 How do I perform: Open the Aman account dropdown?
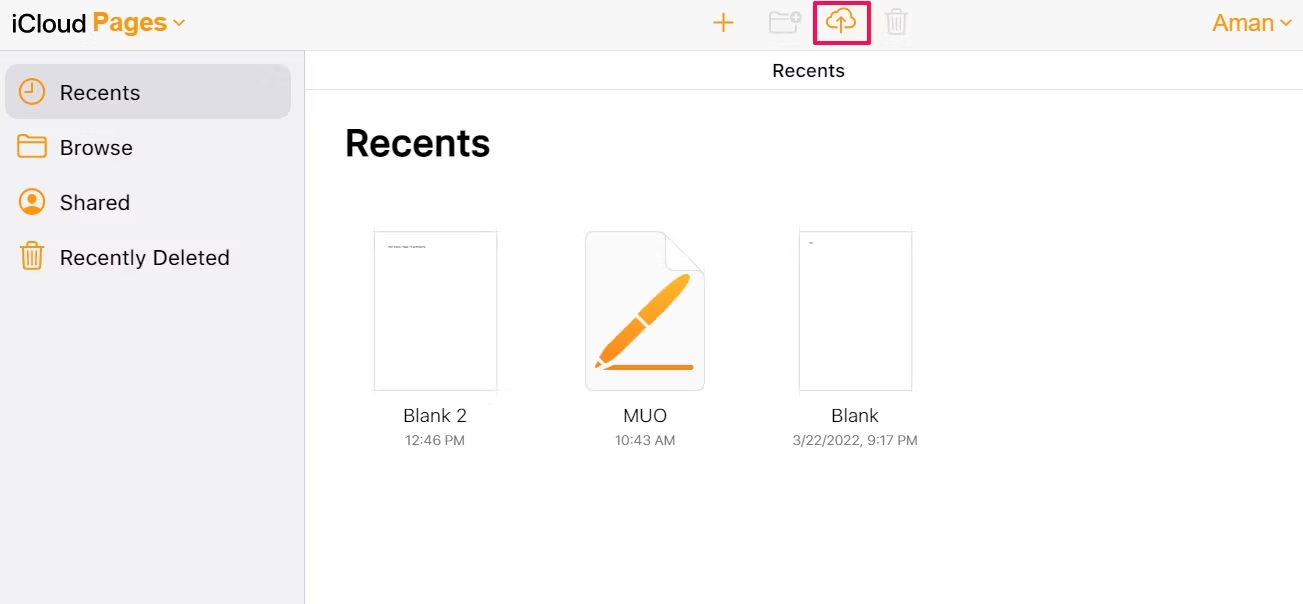pyautogui.click(x=1251, y=23)
